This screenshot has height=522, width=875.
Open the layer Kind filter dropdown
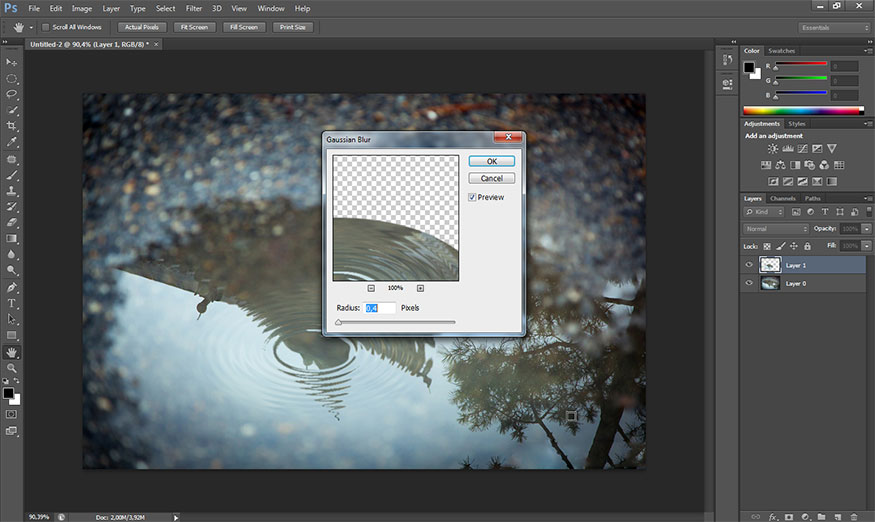coord(765,212)
